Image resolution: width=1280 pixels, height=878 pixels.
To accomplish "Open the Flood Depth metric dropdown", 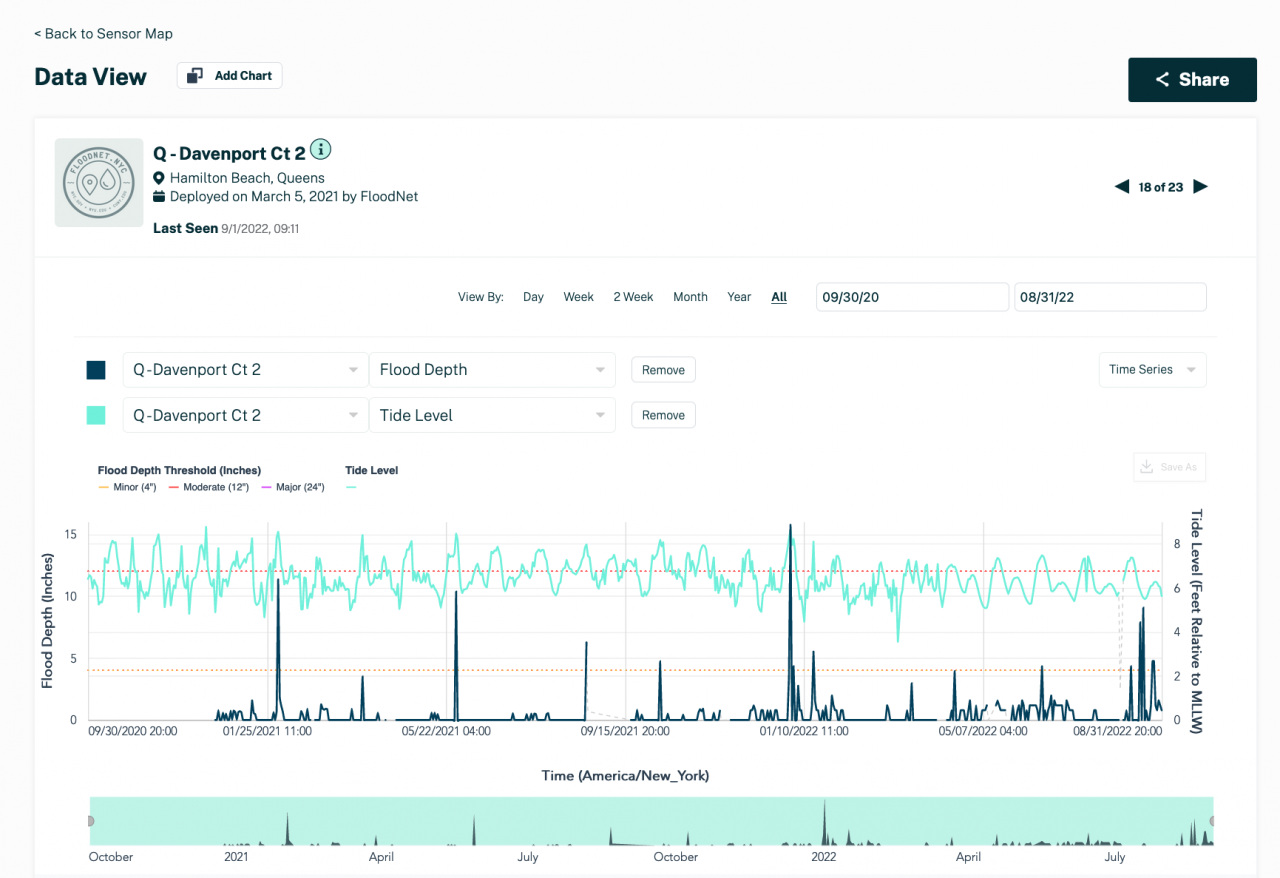I will click(x=492, y=369).
